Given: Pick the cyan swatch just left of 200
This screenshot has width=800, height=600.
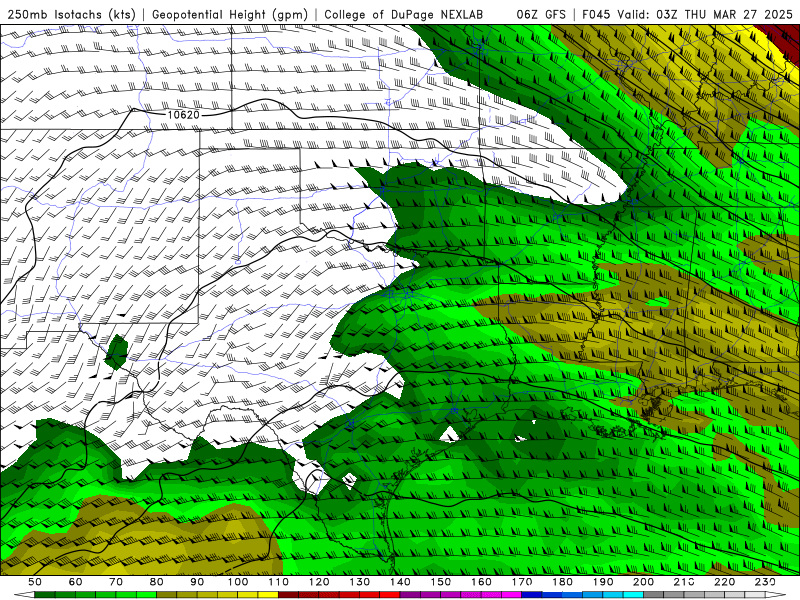Looking at the screenshot, I should pos(634,595).
